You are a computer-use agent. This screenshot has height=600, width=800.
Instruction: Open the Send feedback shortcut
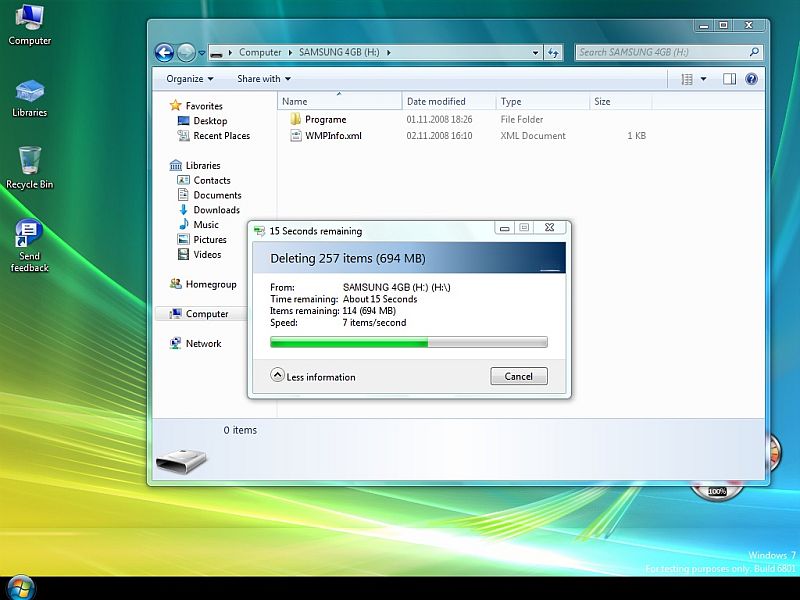[29, 246]
